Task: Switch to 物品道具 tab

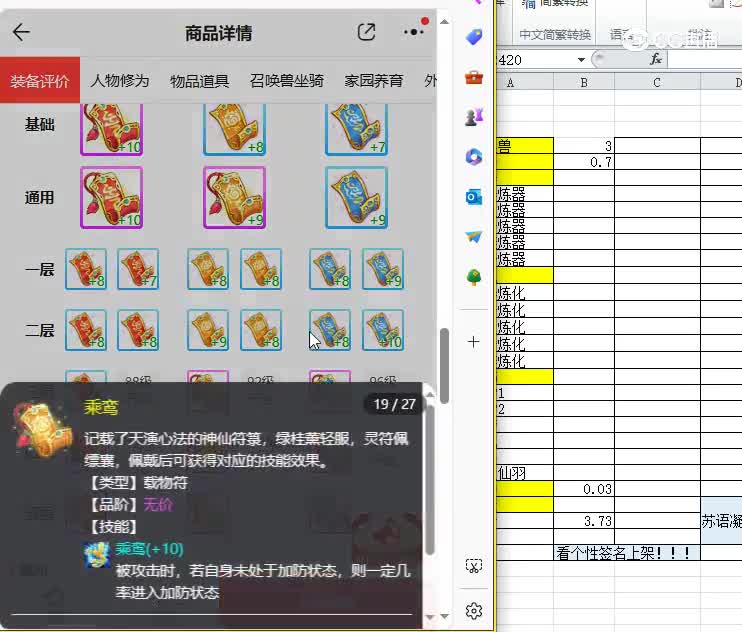Action: (x=199, y=81)
